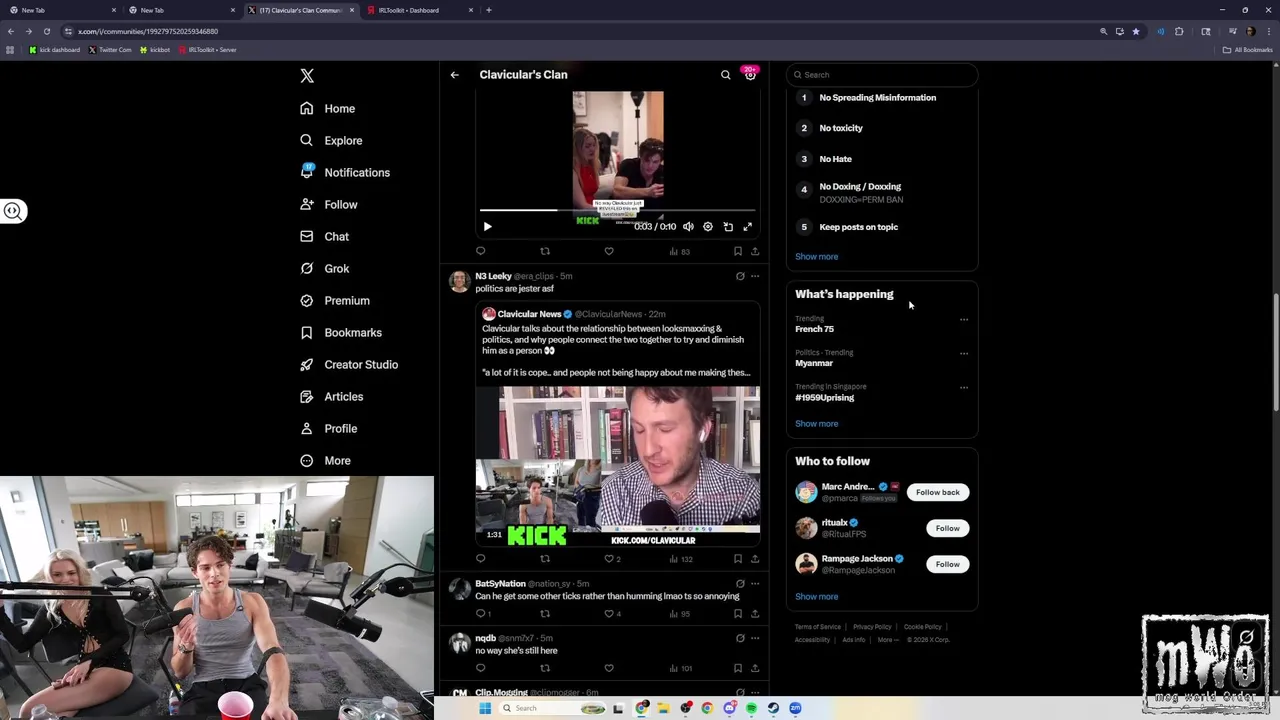This screenshot has height=720, width=1280.
Task: Follow Rampage Jackson account
Action: 947,564
